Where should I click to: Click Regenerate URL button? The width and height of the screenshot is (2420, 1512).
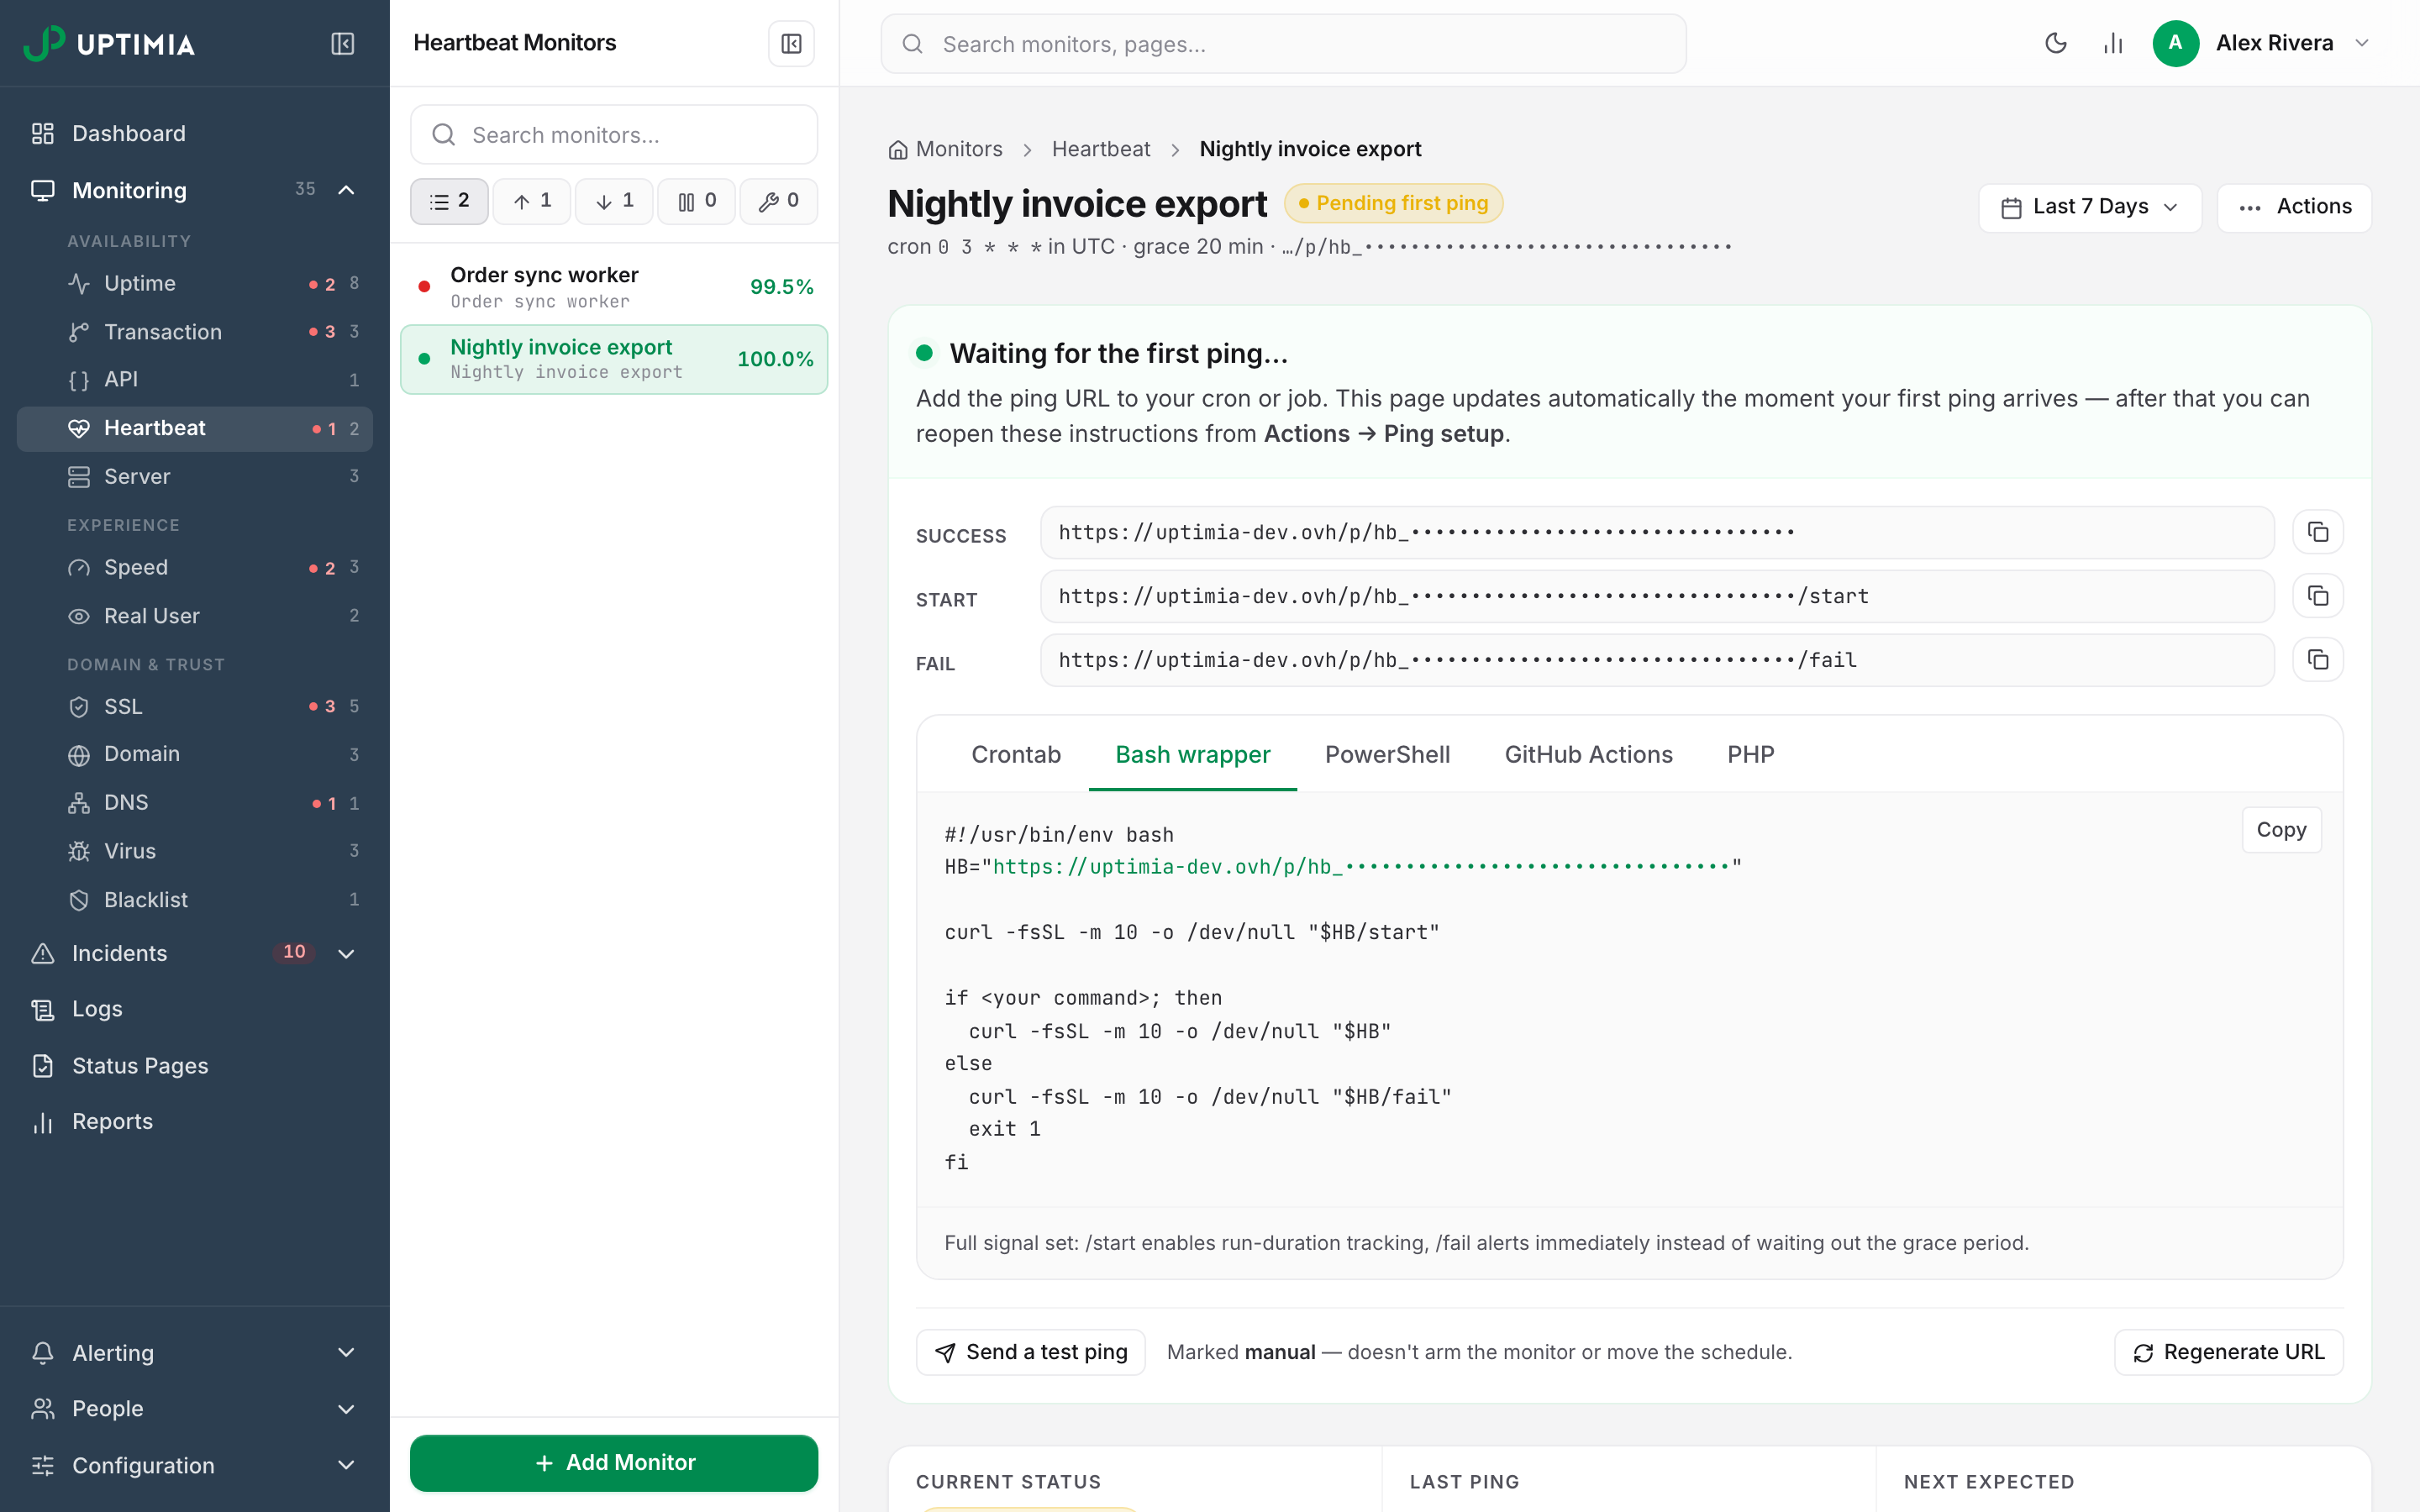(2228, 1352)
